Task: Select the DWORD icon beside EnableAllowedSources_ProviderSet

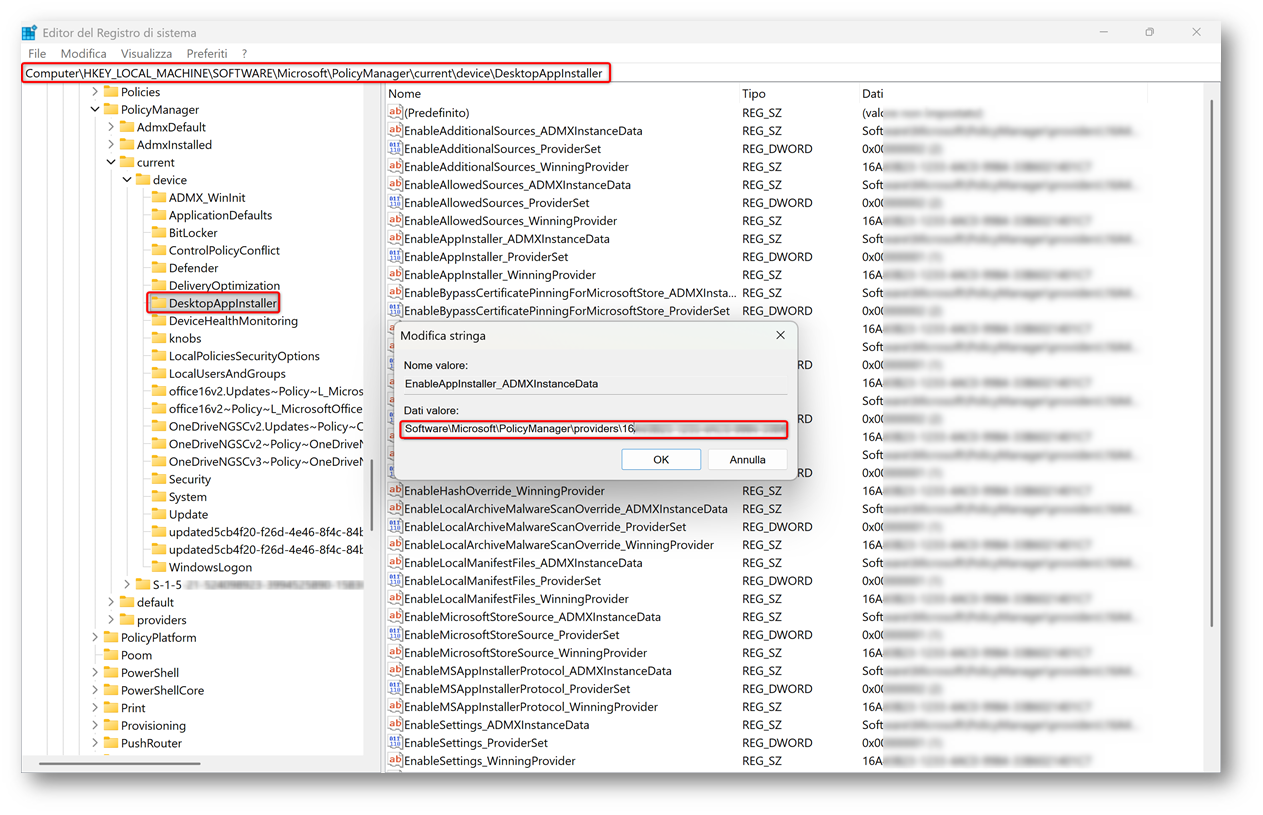Action: point(395,203)
